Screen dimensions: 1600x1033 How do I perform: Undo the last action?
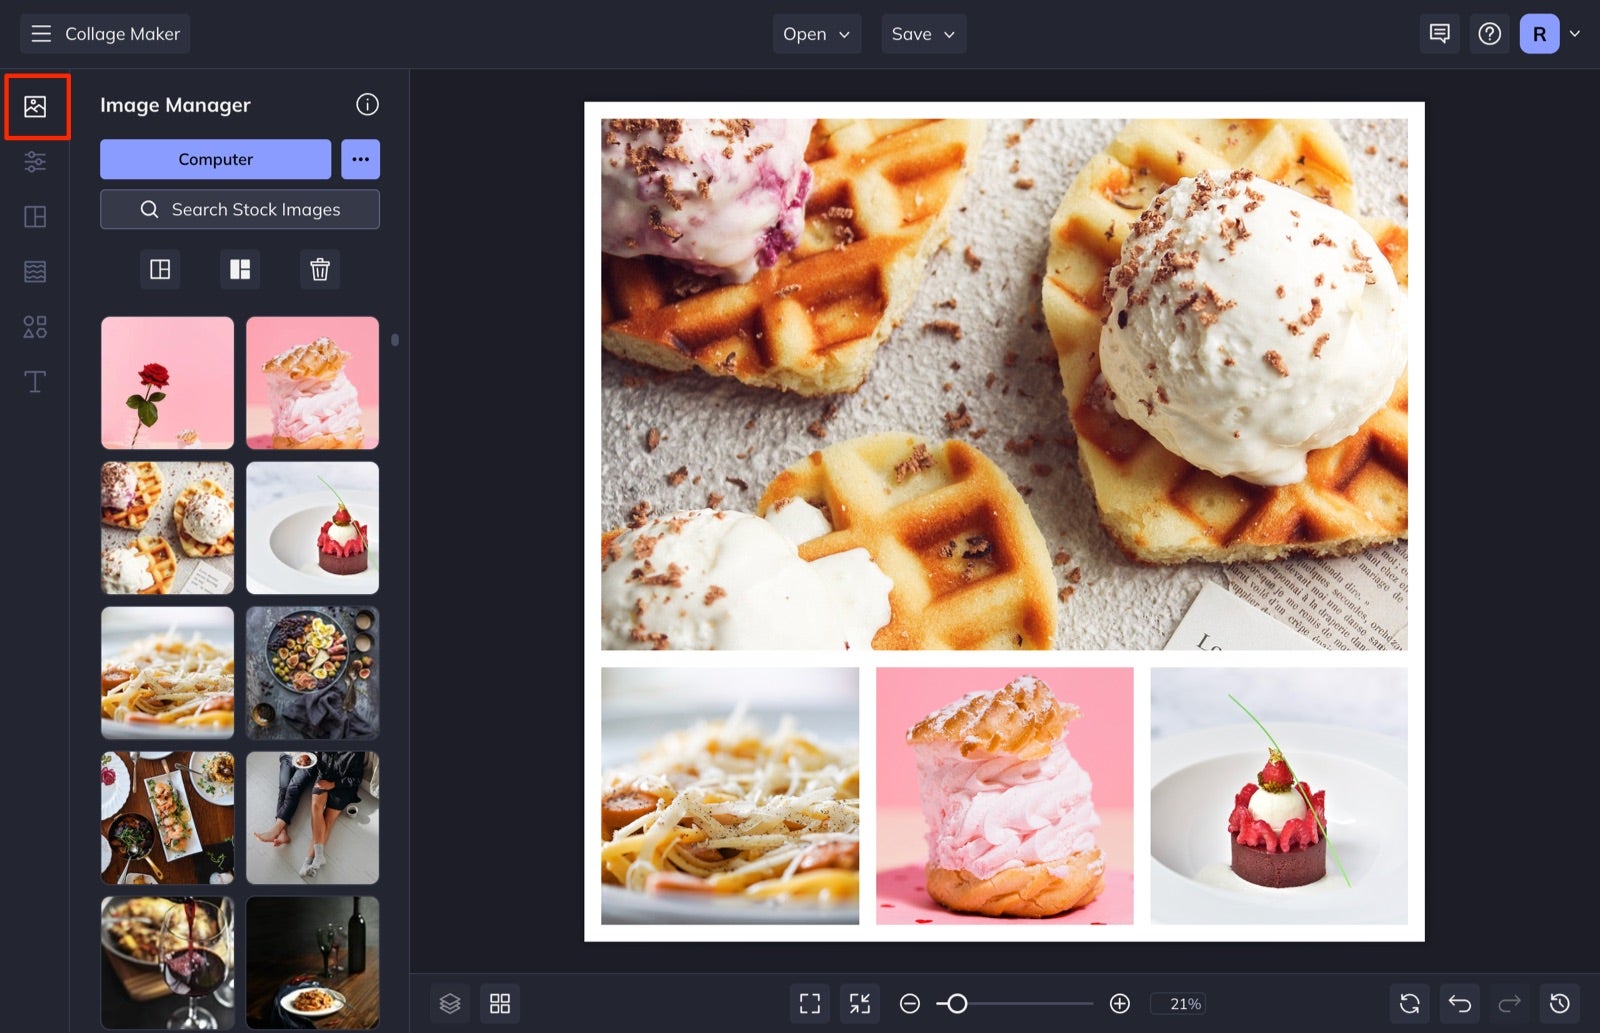tap(1459, 1003)
